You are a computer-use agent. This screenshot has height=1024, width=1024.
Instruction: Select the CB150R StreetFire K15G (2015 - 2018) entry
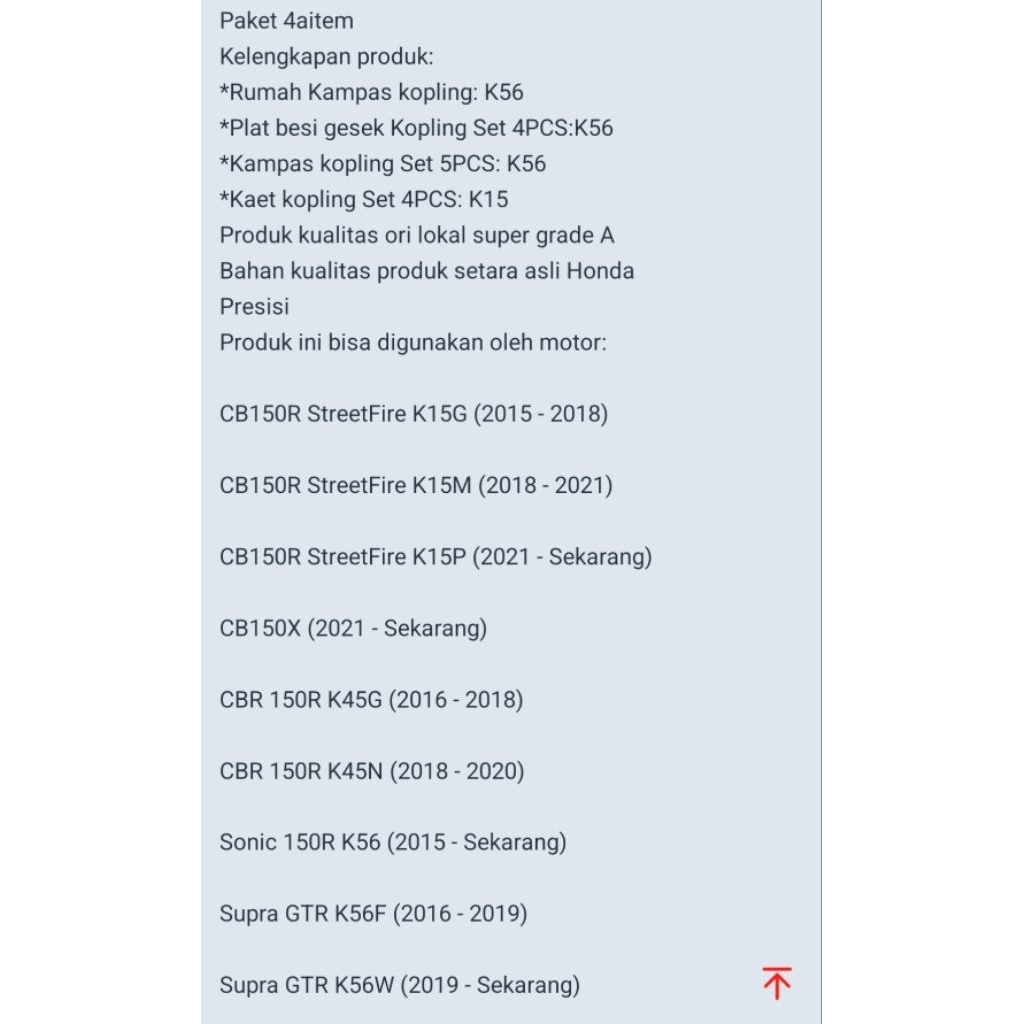point(413,414)
